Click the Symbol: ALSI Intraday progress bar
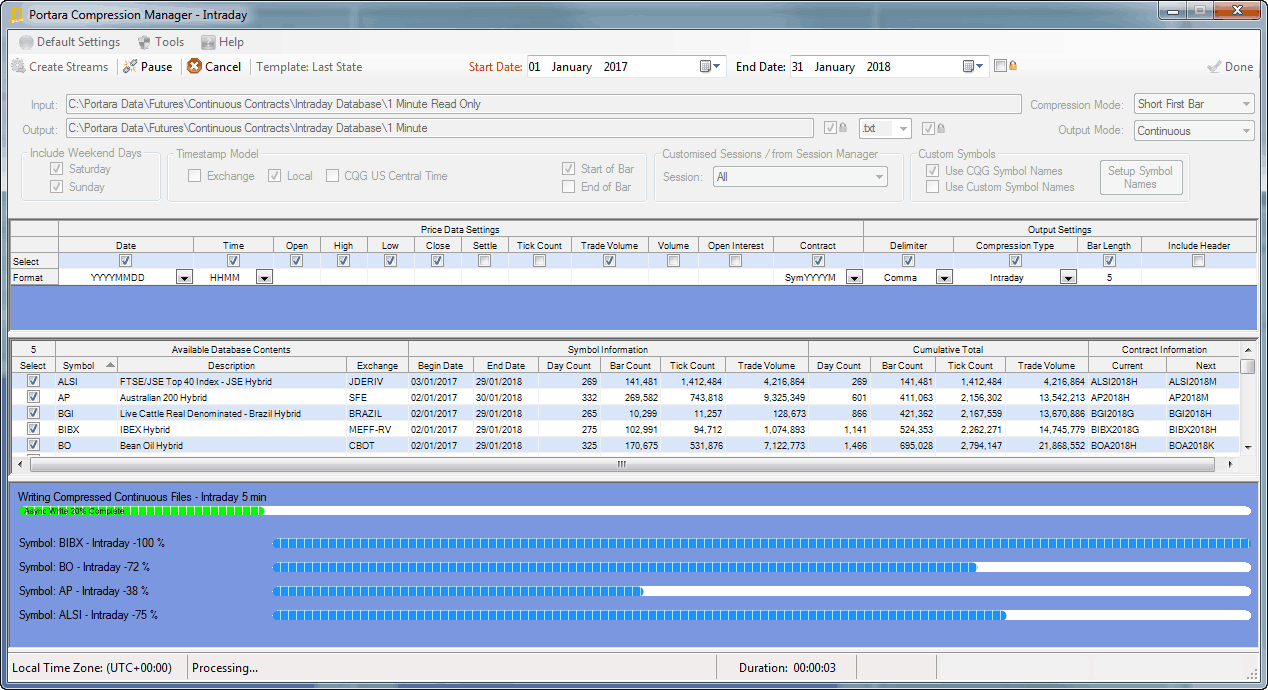Screen dimensions: 1268x690 [761, 615]
